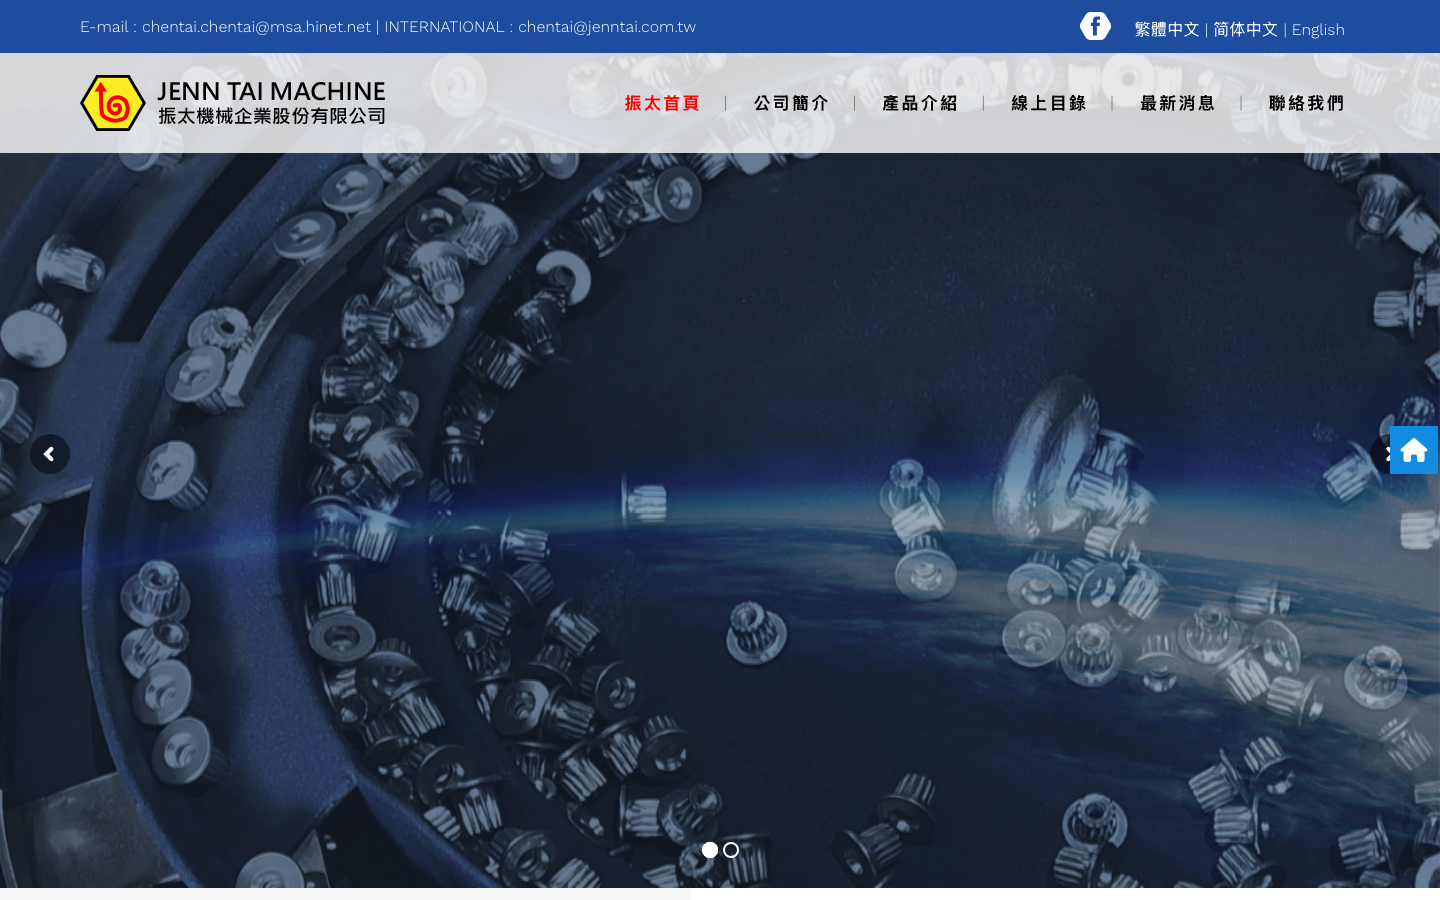Switch language to English
The image size is (1440, 900).
[1318, 30]
